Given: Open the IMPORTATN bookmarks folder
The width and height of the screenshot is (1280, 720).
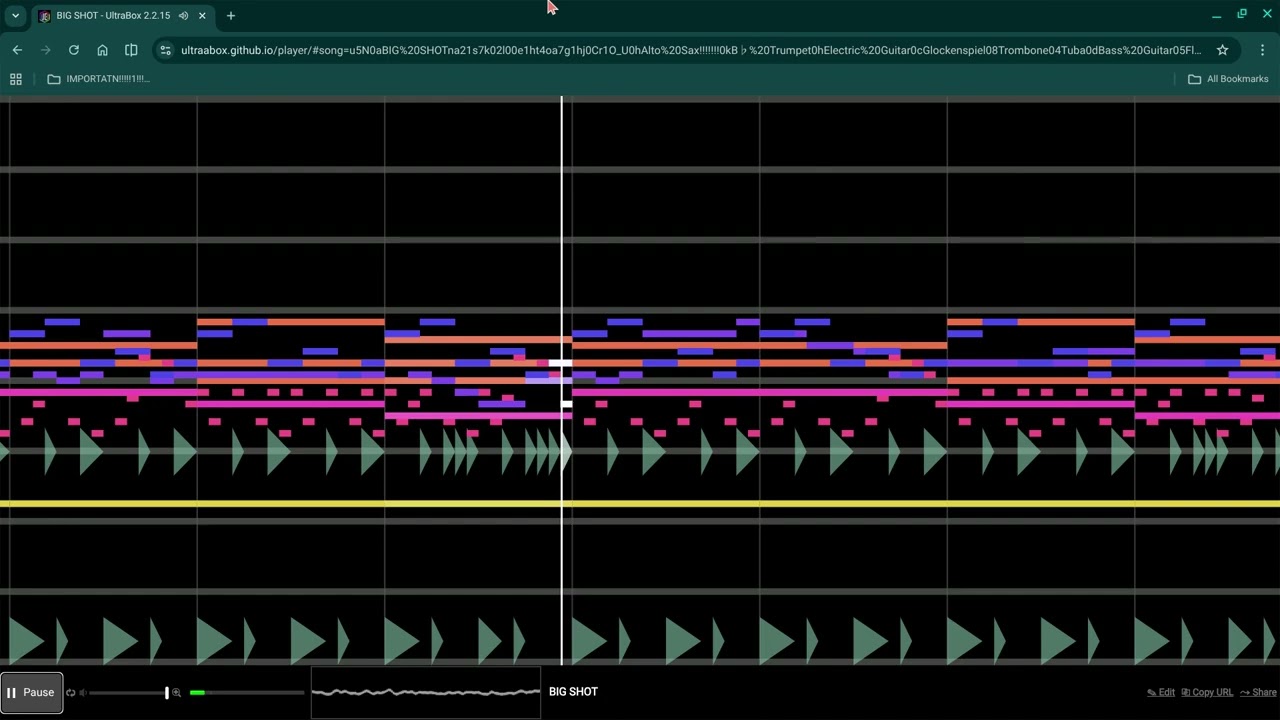Looking at the screenshot, I should [99, 79].
